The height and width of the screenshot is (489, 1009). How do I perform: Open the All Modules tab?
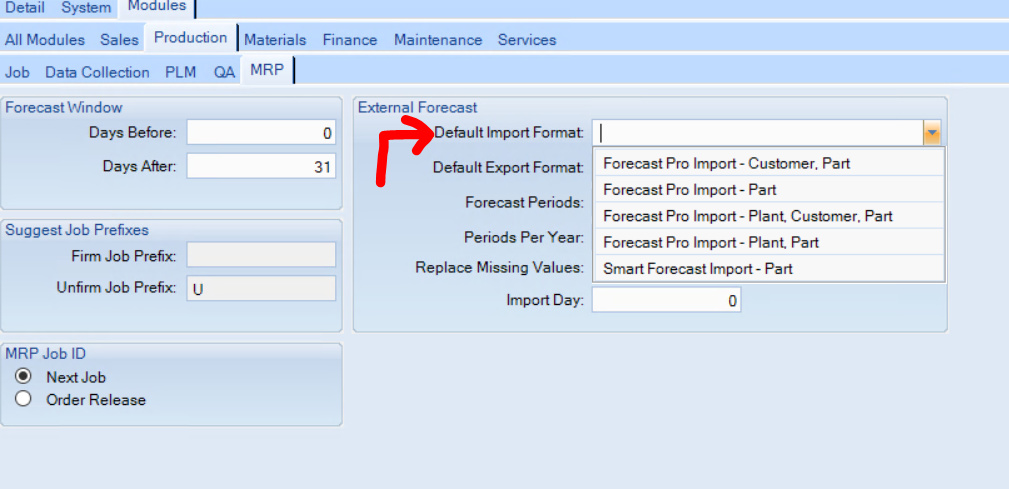(45, 40)
